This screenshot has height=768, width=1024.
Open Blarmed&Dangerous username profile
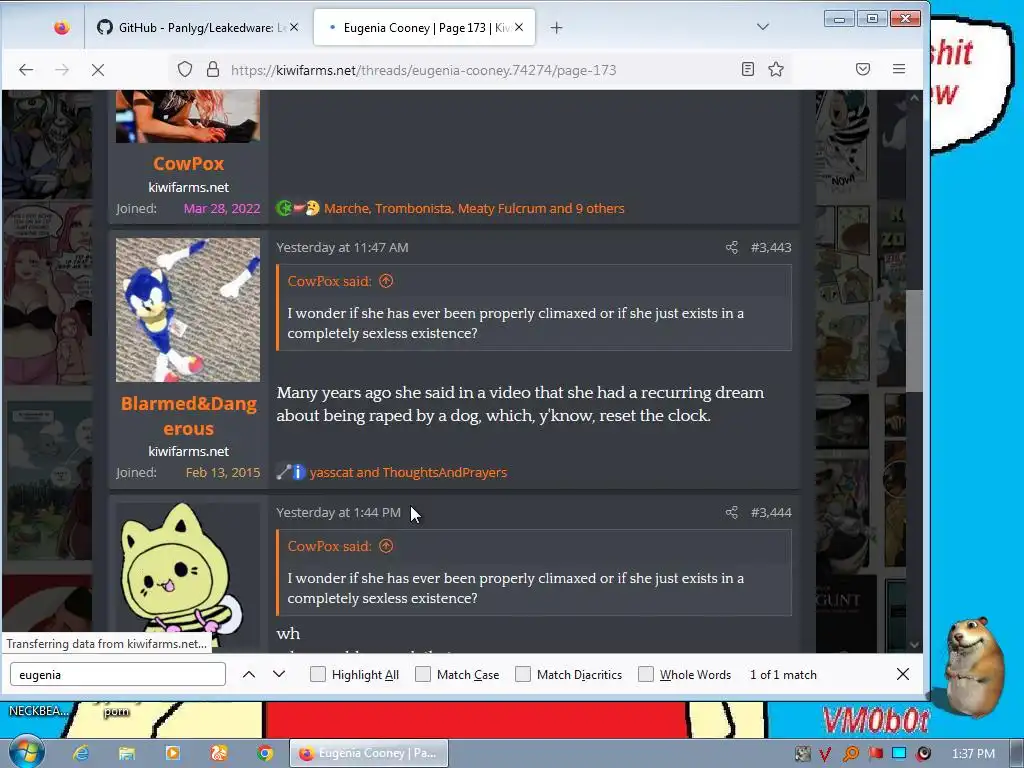188,416
